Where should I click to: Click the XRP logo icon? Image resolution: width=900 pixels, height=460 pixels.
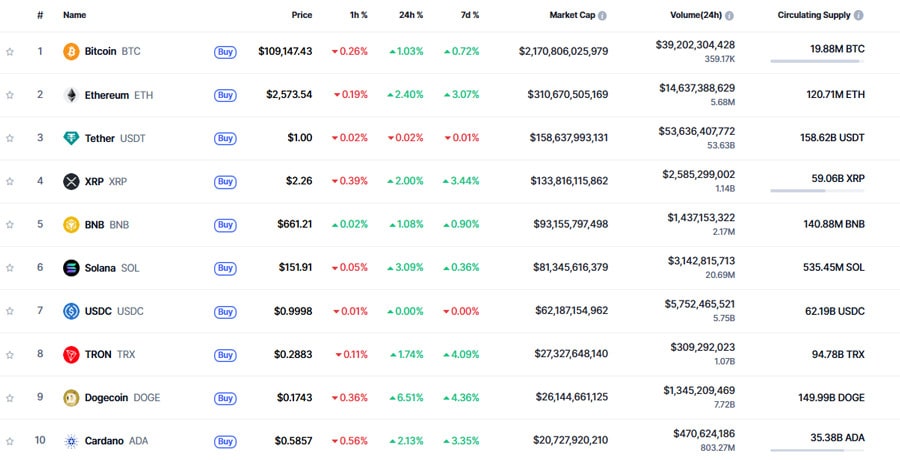[x=71, y=181]
